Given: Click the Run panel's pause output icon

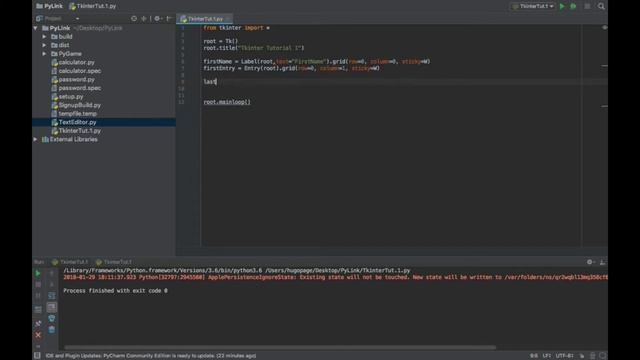Looking at the screenshot, I should point(38,296).
